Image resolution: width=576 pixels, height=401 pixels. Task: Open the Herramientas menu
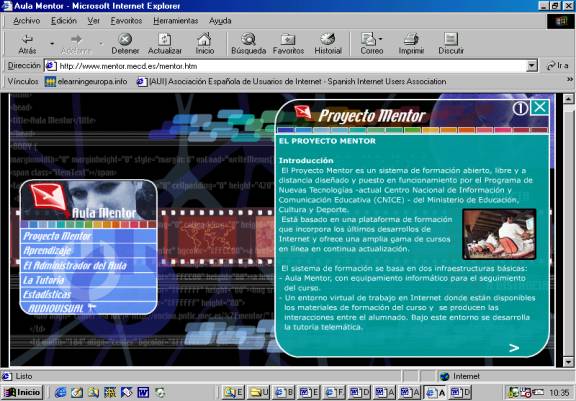pyautogui.click(x=176, y=21)
